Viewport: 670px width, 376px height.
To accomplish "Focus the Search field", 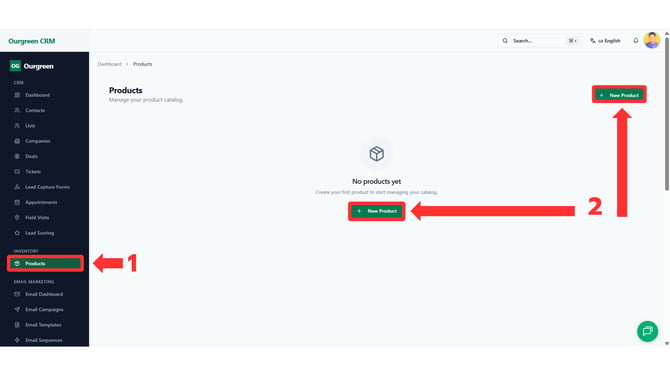I will click(x=540, y=41).
